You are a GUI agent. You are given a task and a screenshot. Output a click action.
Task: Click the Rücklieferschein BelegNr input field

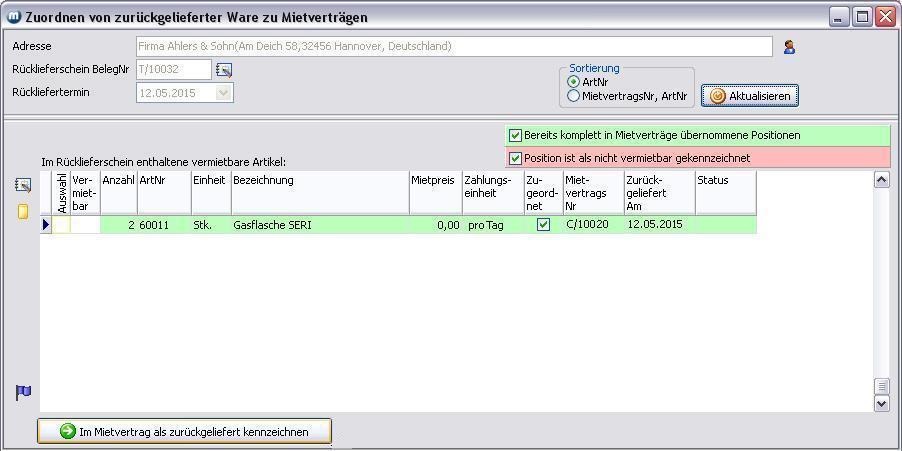tap(173, 70)
